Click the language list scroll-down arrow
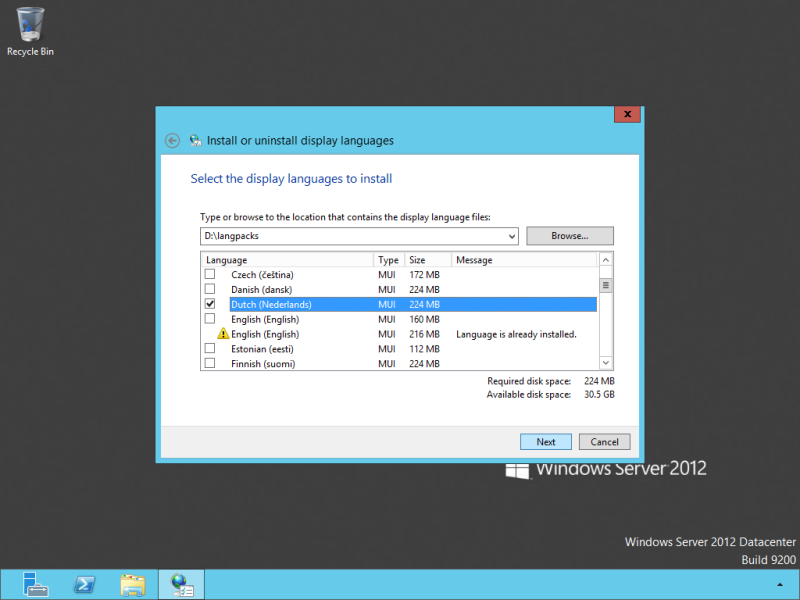 click(606, 363)
